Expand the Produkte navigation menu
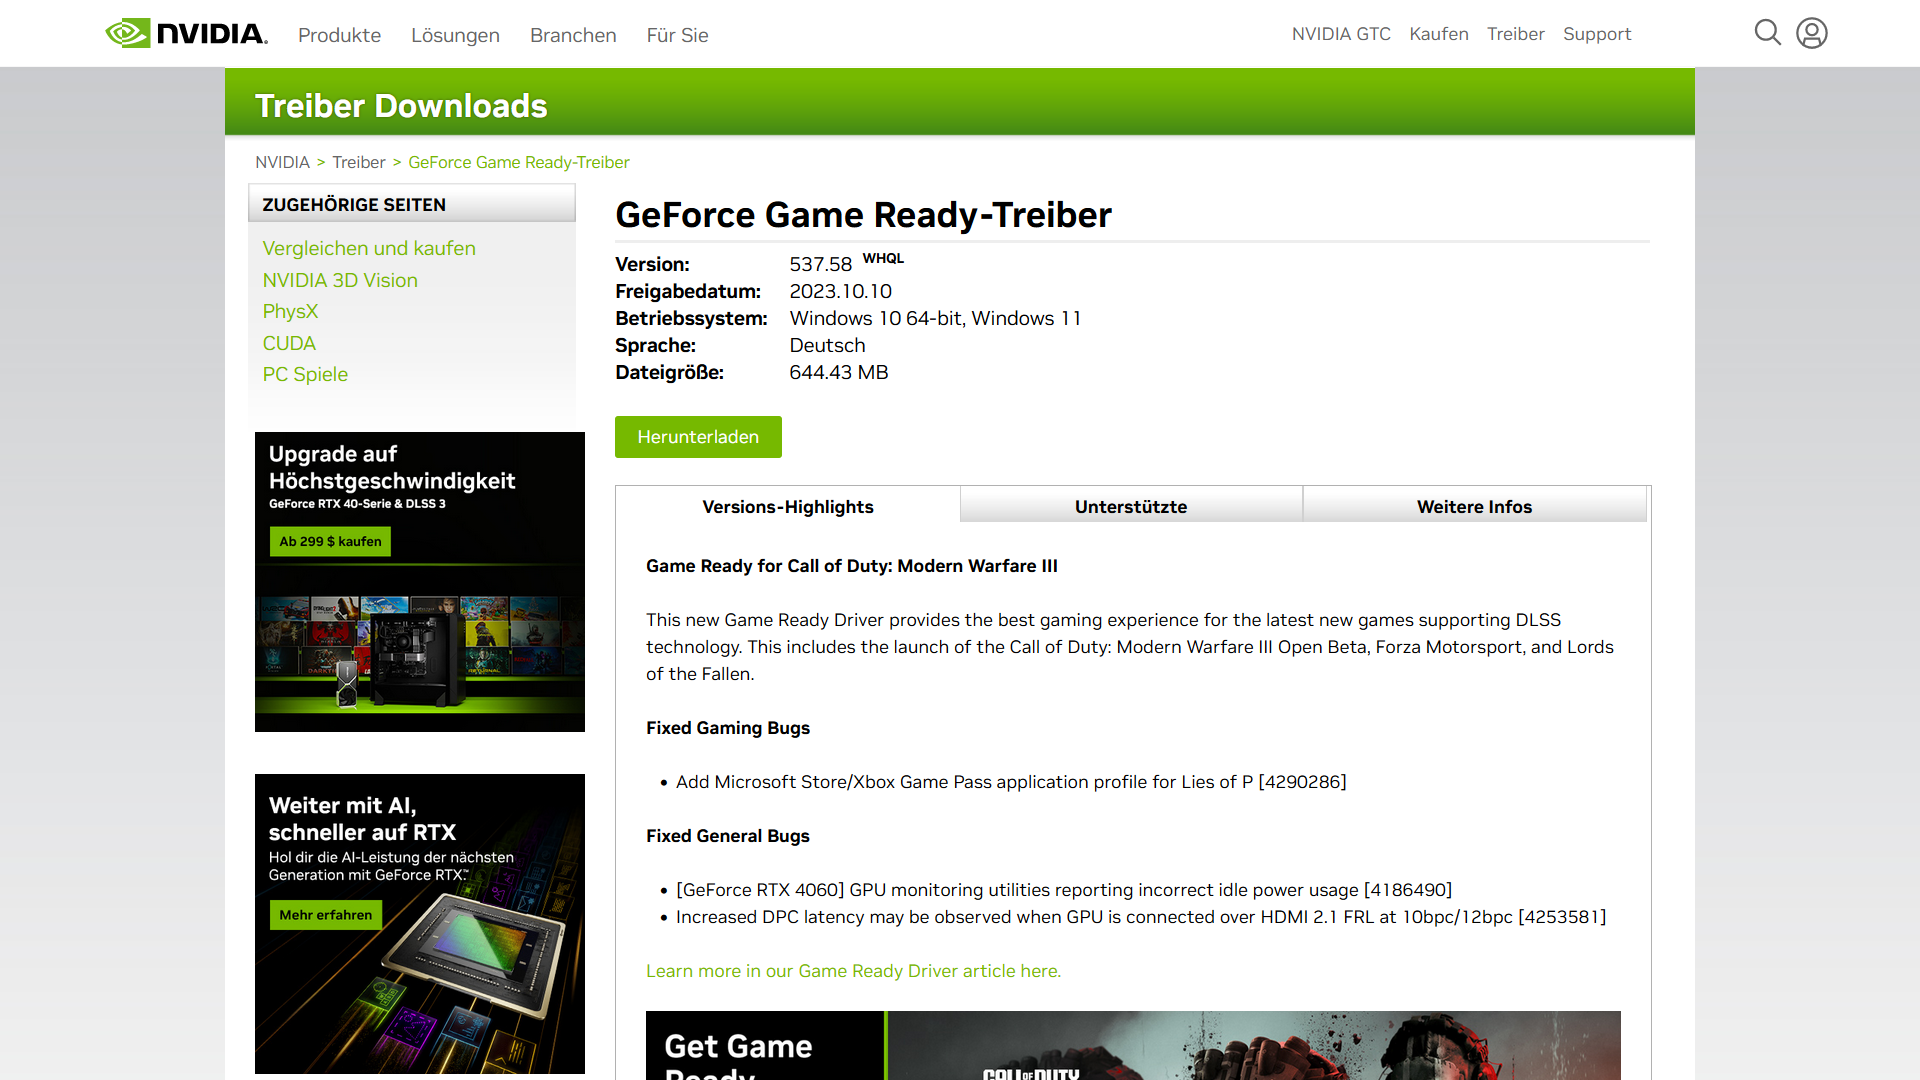Image resolution: width=1920 pixels, height=1080 pixels. pyautogui.click(x=339, y=35)
